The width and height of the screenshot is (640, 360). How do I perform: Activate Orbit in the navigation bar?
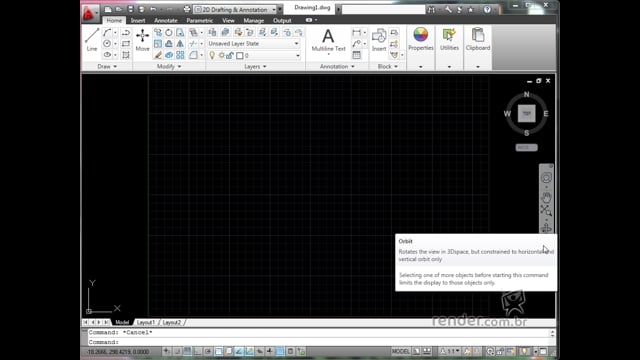[x=546, y=228]
